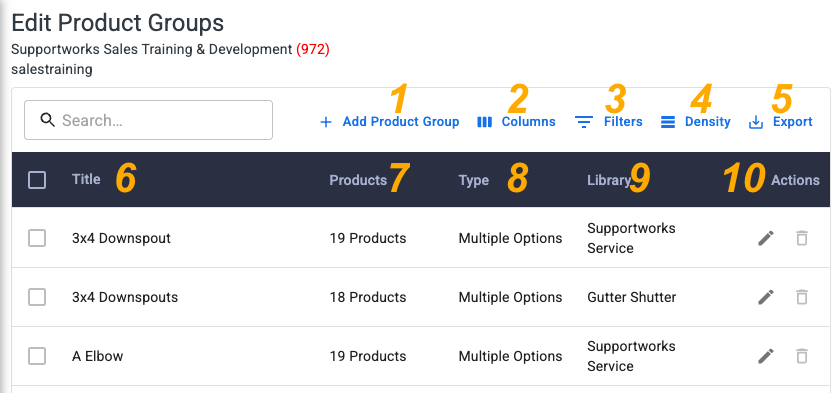
Task: Edit the 3x4 Downspouts Gutter Shutter row
Action: (x=766, y=297)
